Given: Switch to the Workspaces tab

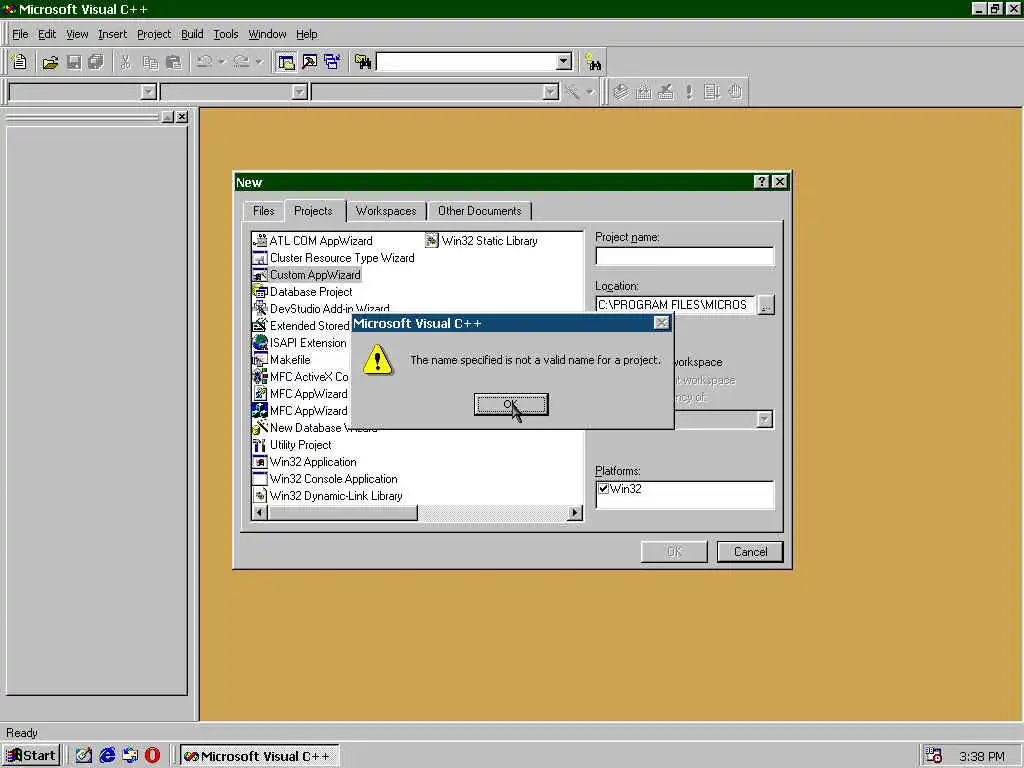Looking at the screenshot, I should tap(386, 211).
